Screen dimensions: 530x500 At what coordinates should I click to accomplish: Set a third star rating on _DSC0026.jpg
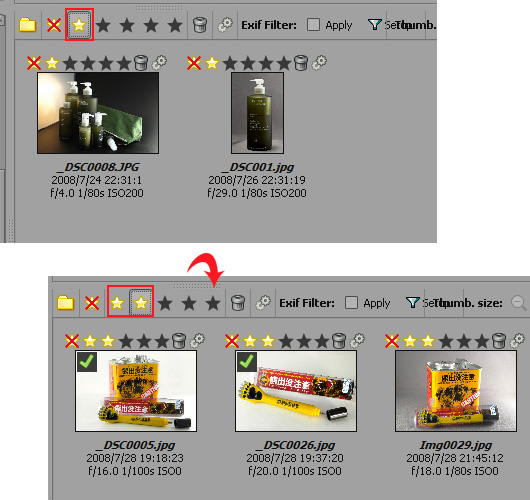[x=286, y=341]
